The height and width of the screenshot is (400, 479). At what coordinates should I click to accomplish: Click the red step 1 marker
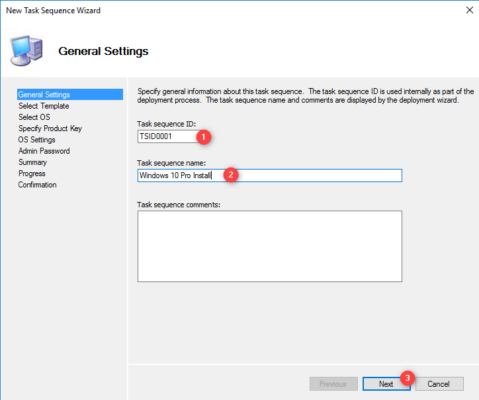pos(204,137)
